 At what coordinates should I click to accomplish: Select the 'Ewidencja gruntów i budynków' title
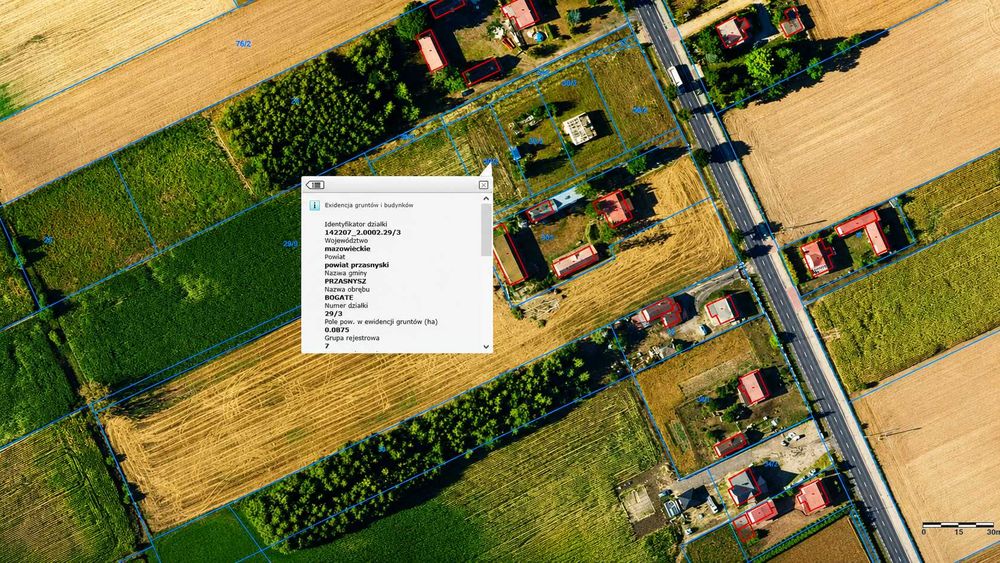[x=369, y=205]
